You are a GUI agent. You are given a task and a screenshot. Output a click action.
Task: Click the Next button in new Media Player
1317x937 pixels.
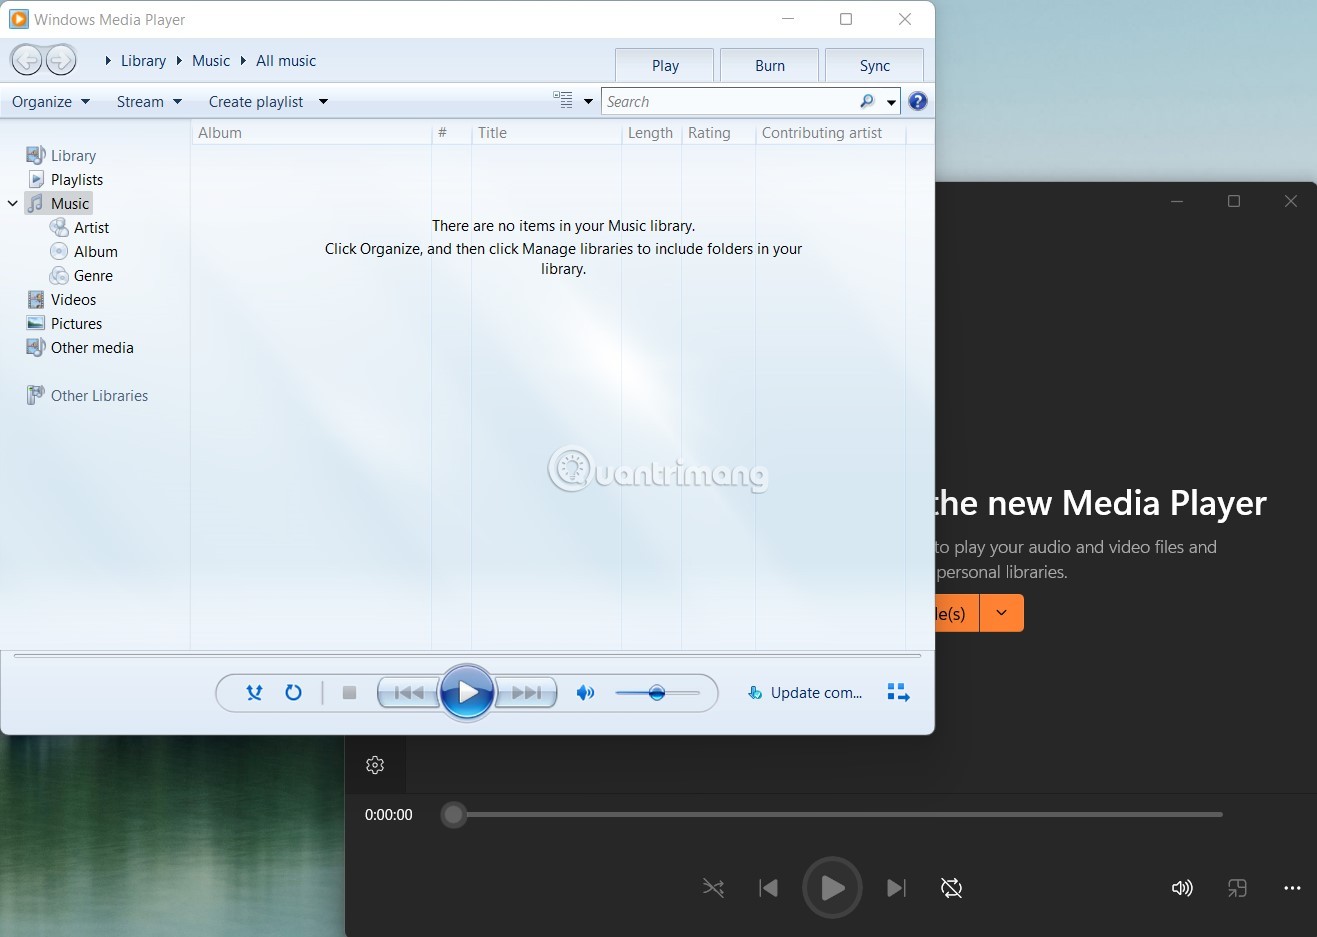point(896,887)
